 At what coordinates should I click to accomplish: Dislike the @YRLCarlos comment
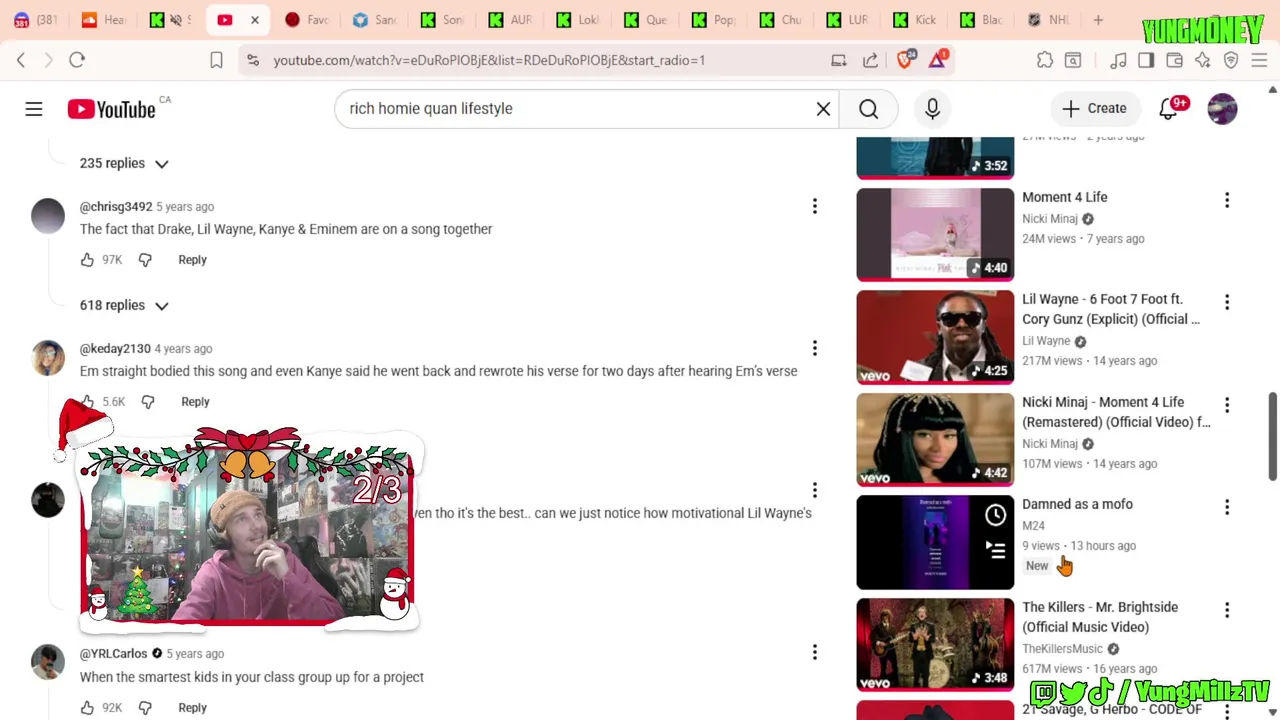(x=145, y=708)
